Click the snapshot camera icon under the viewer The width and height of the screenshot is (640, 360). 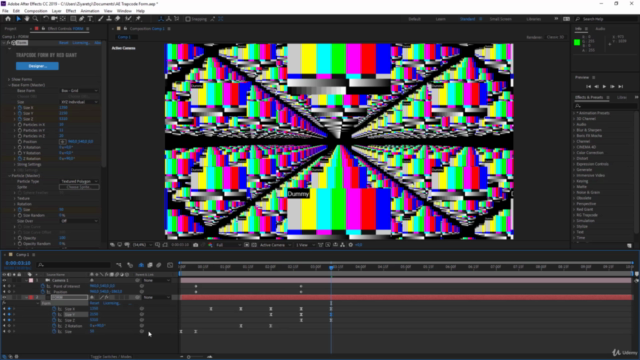click(196, 245)
